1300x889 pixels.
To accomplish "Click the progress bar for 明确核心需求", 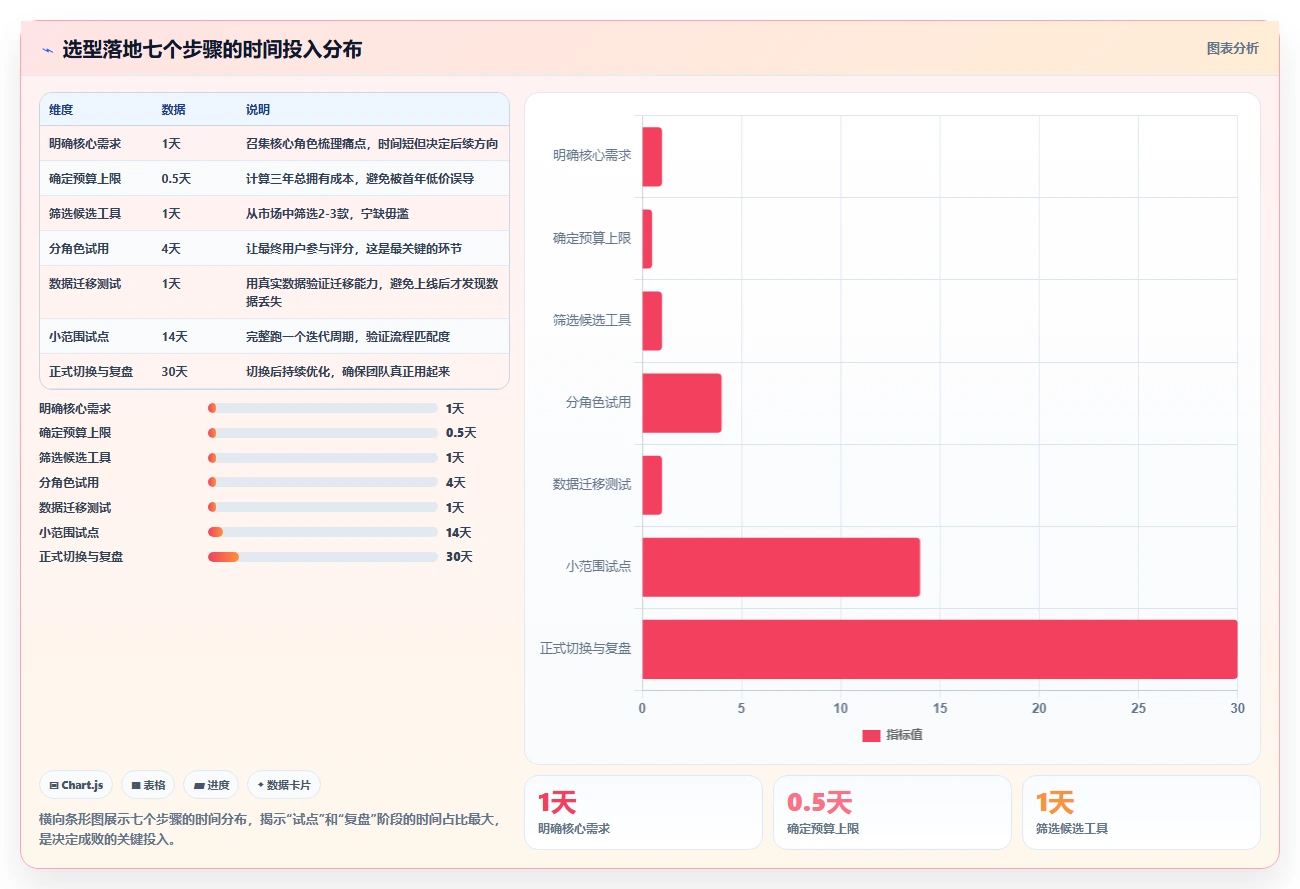I will click(x=323, y=408).
